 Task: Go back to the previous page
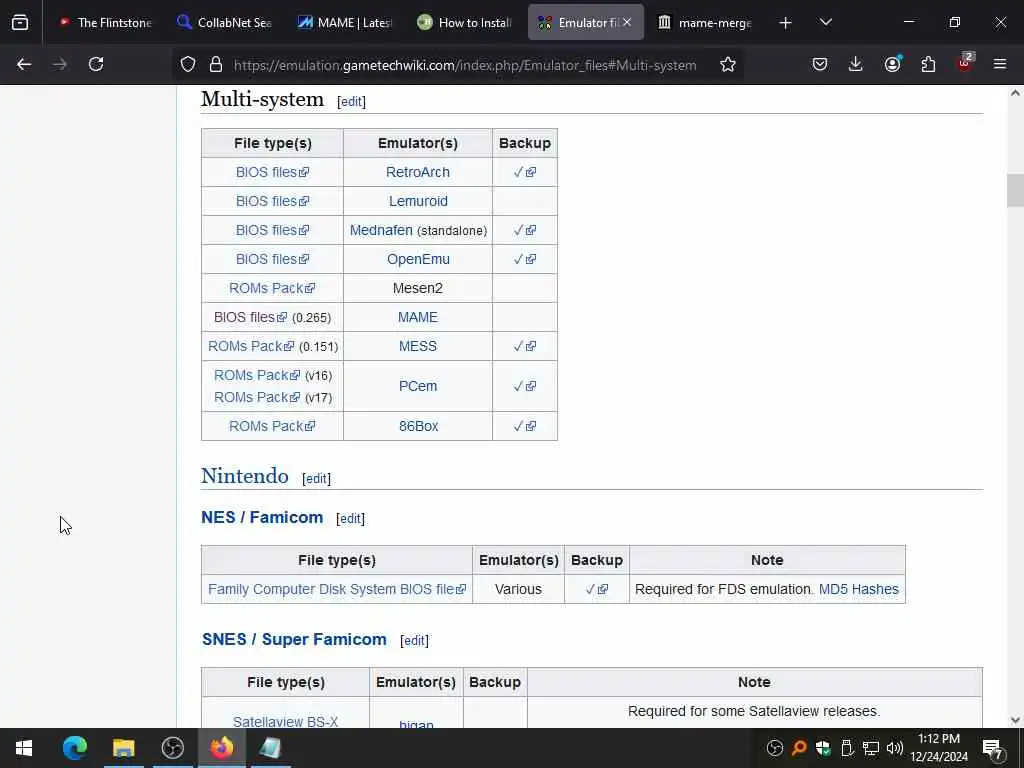coord(24,64)
